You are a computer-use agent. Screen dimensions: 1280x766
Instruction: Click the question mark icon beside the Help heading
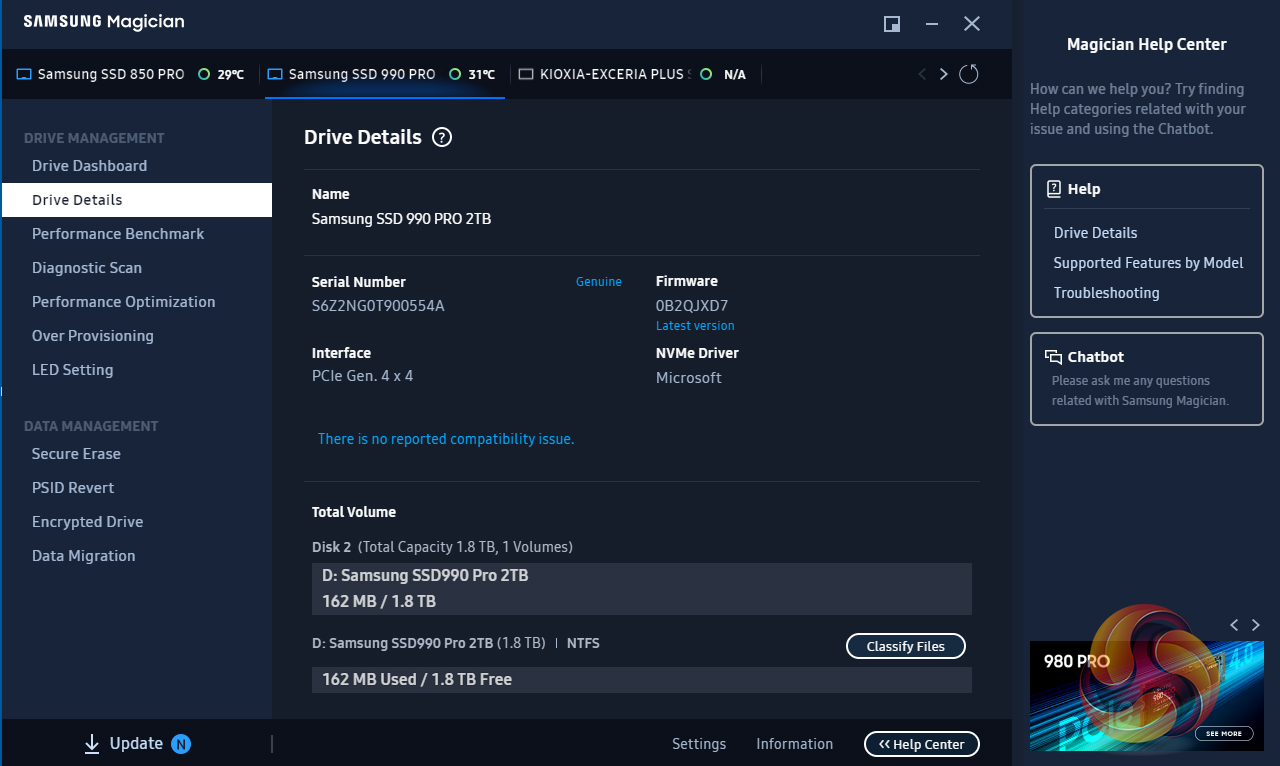point(1053,189)
